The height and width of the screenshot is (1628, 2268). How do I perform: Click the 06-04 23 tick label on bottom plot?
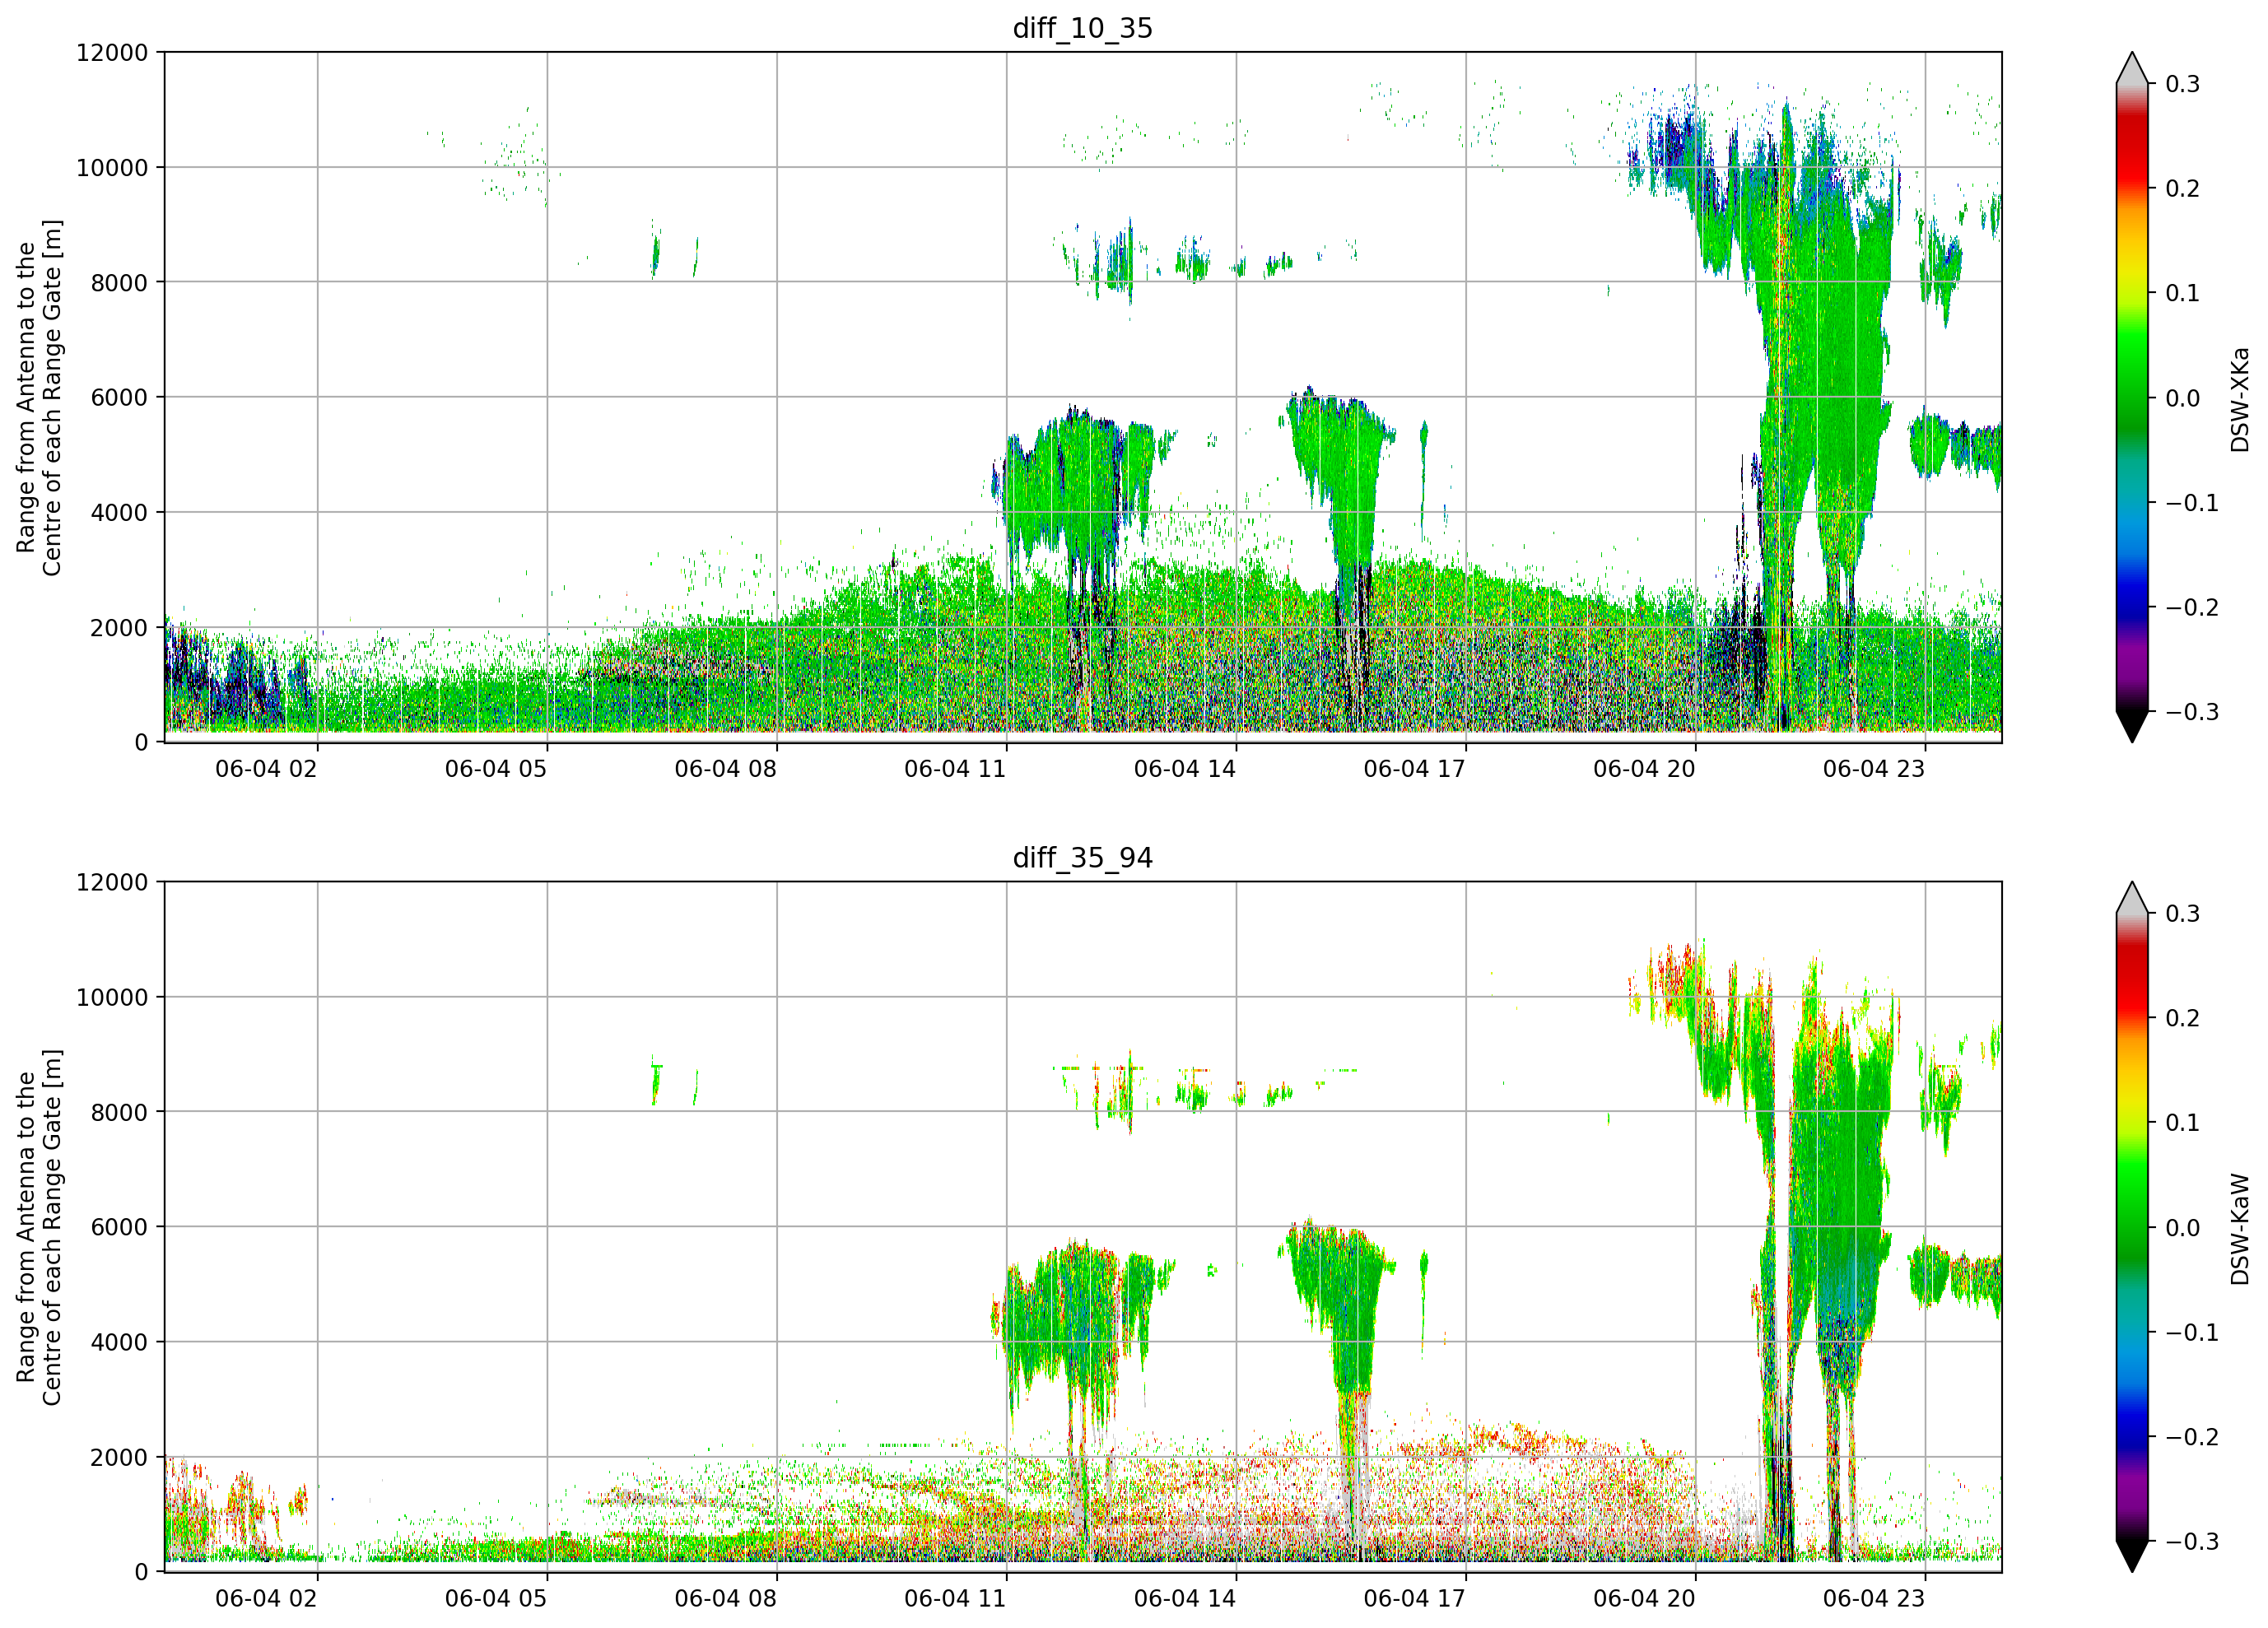coord(1873,1599)
